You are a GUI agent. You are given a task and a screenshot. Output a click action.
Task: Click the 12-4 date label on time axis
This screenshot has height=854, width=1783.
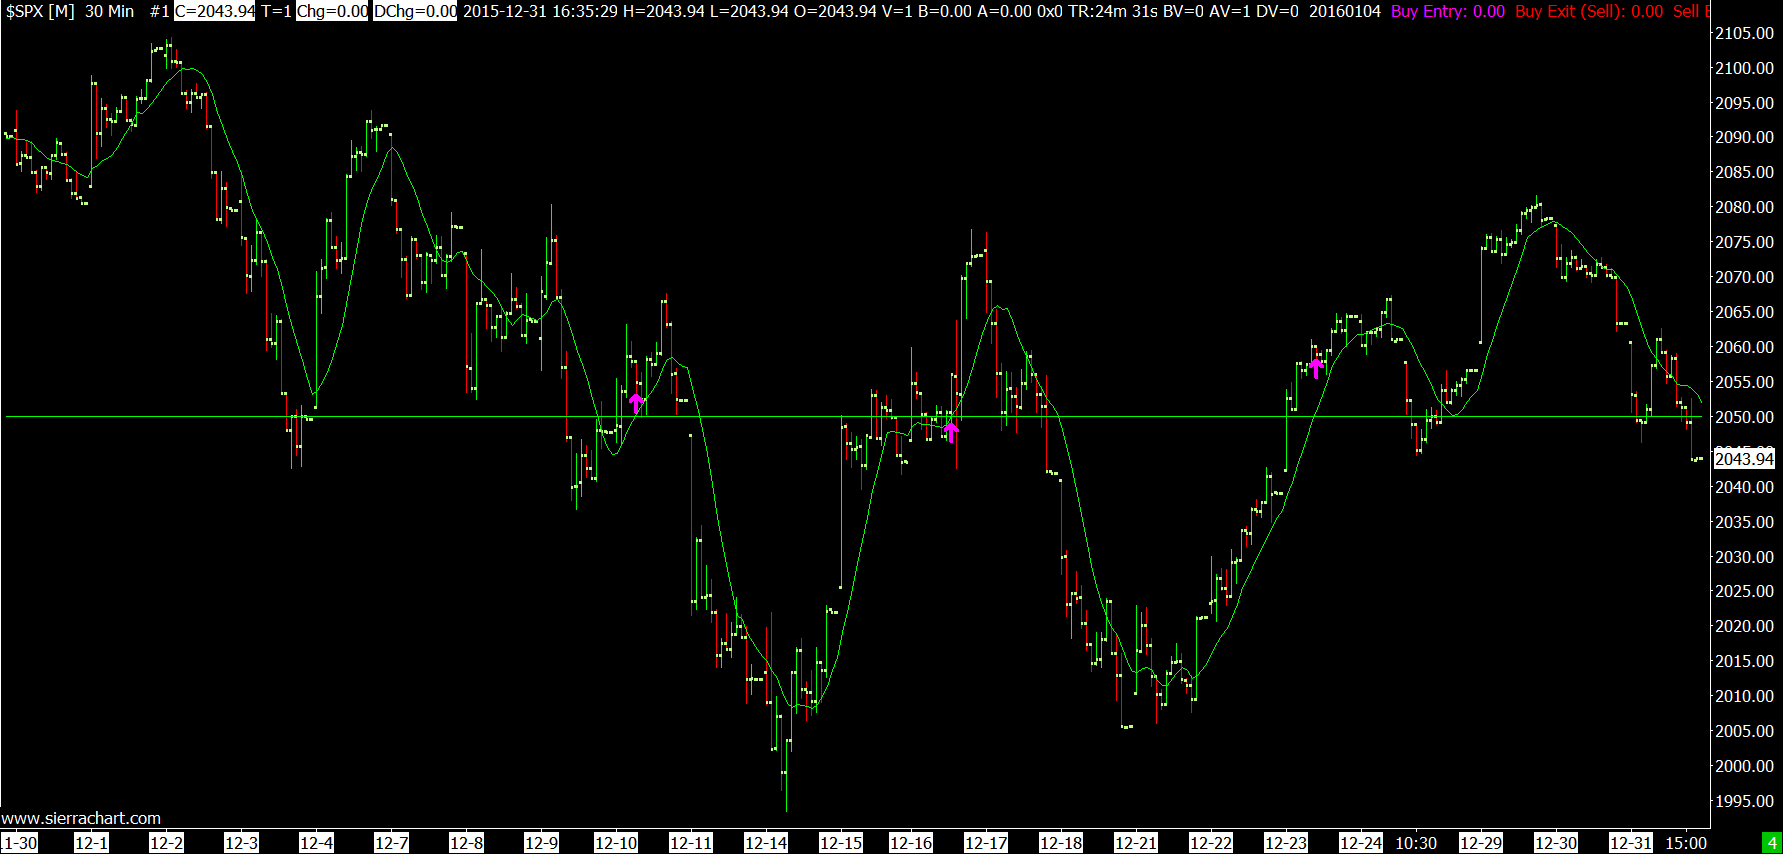(x=316, y=843)
